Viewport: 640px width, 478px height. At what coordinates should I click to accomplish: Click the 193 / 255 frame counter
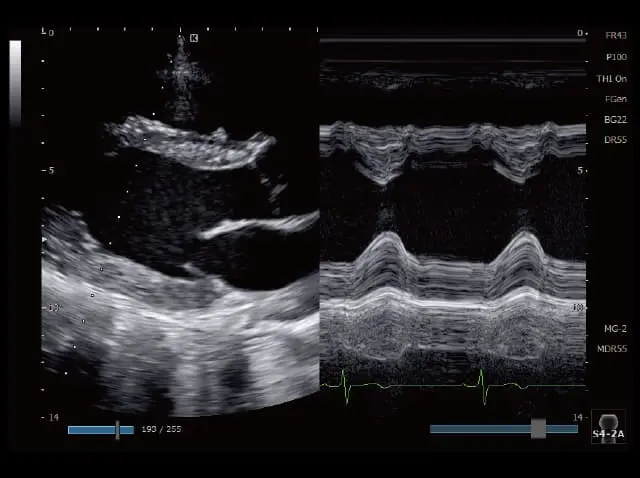tap(161, 429)
